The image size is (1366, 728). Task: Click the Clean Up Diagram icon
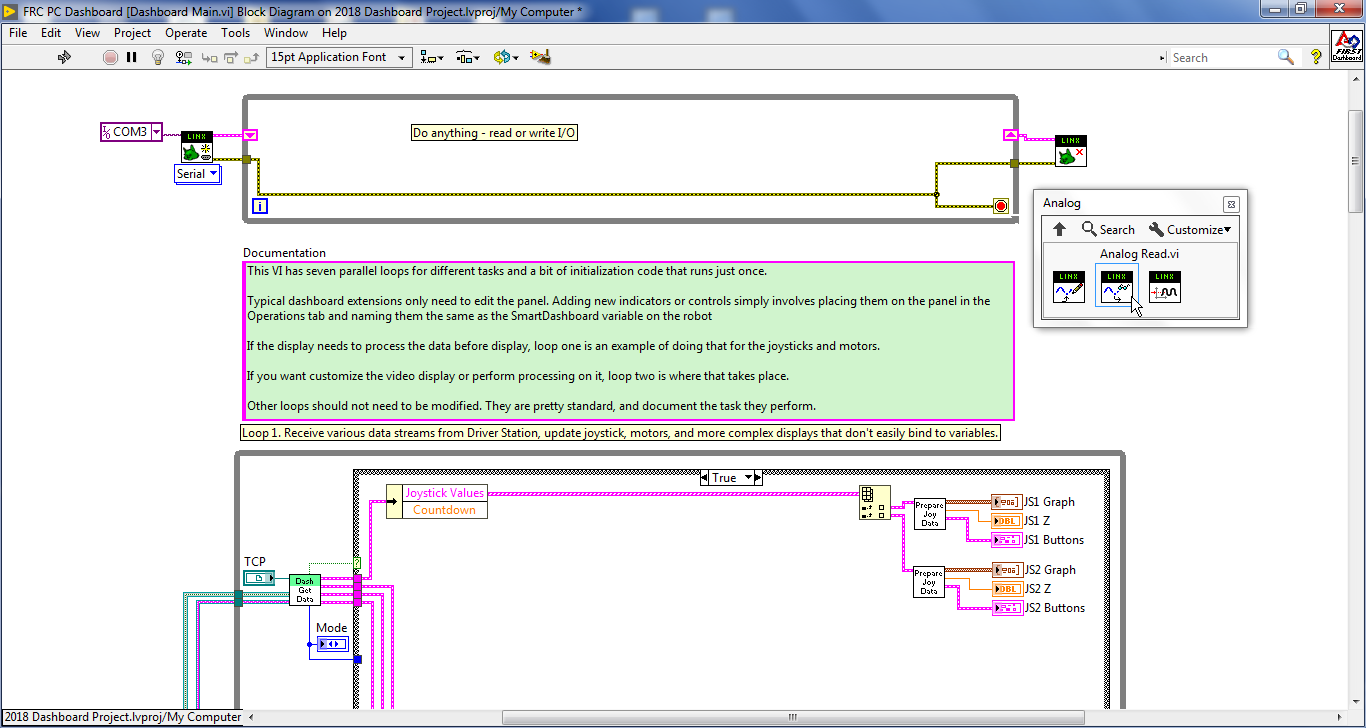(541, 57)
